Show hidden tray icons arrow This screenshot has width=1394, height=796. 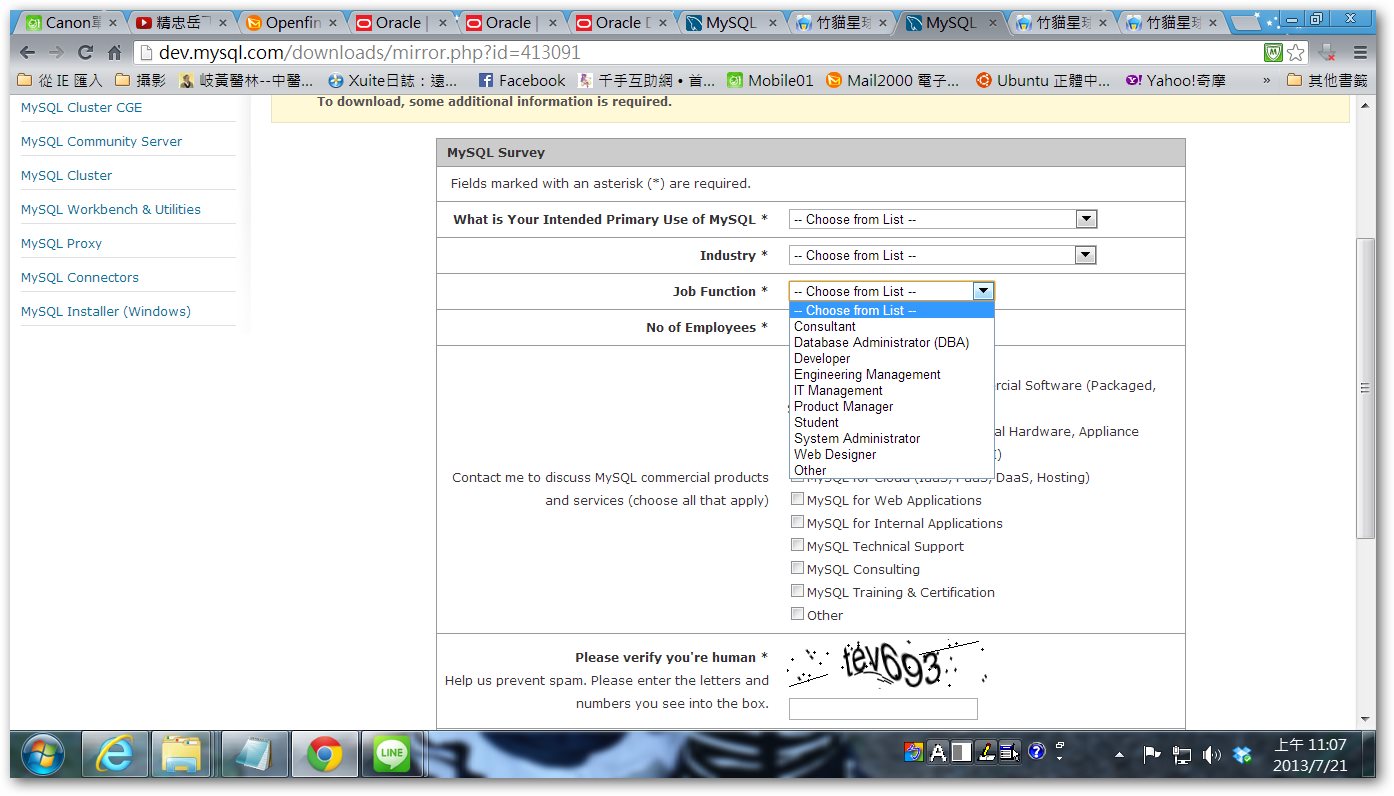click(x=1119, y=755)
